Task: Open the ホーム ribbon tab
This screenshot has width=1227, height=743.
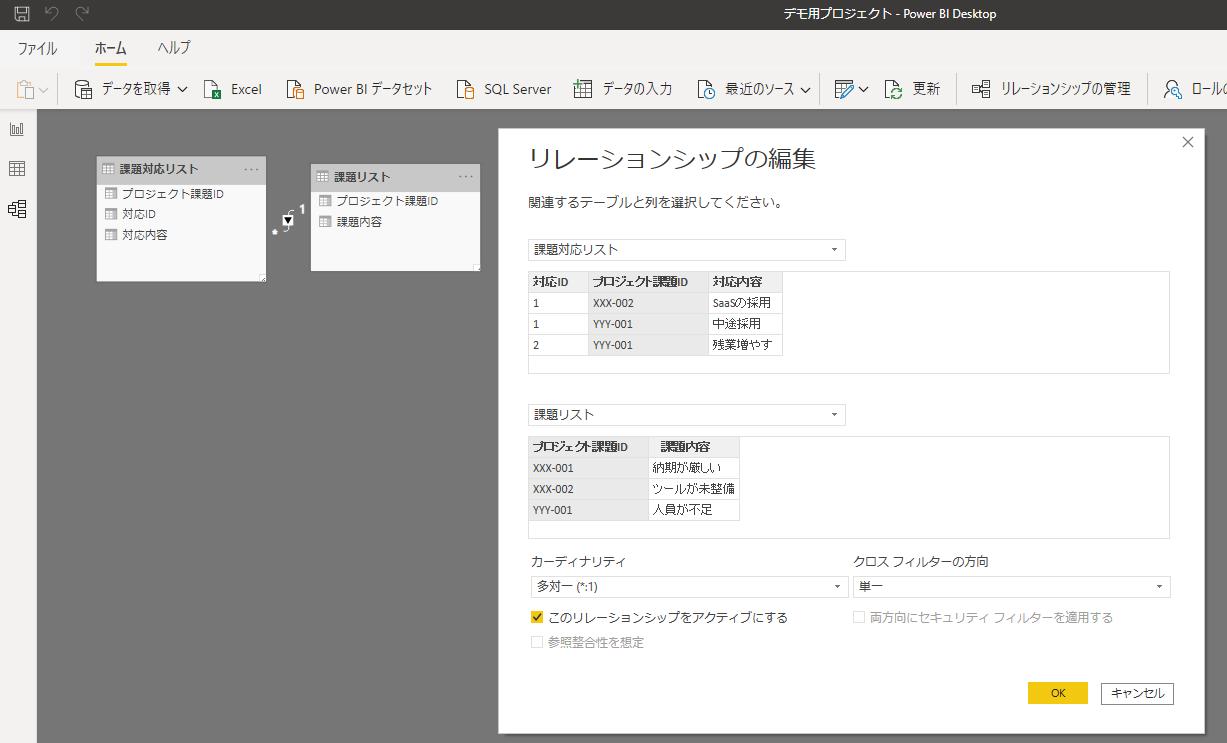Action: [x=110, y=48]
